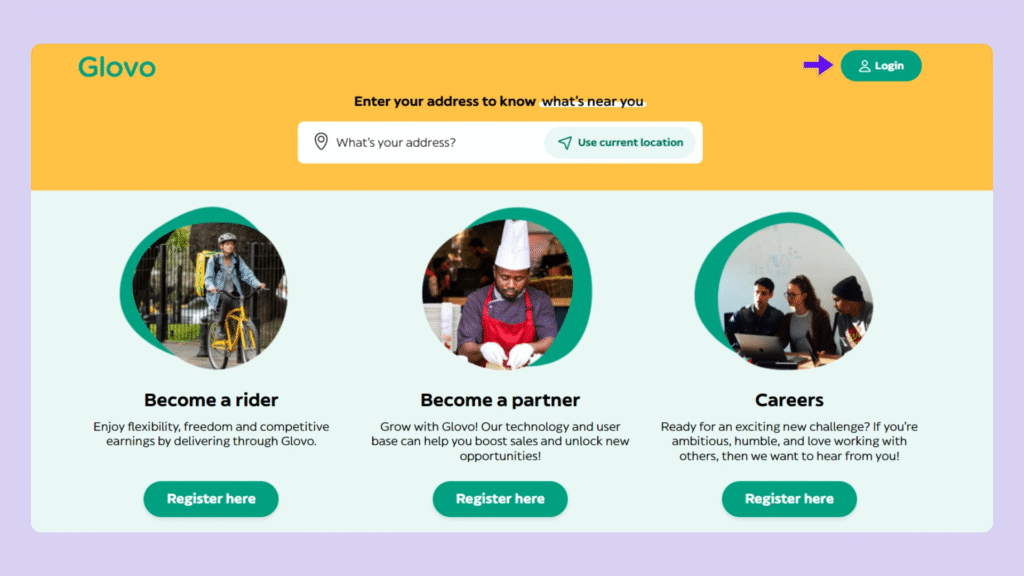
Task: Click the Glovo logo
Action: pos(117,68)
